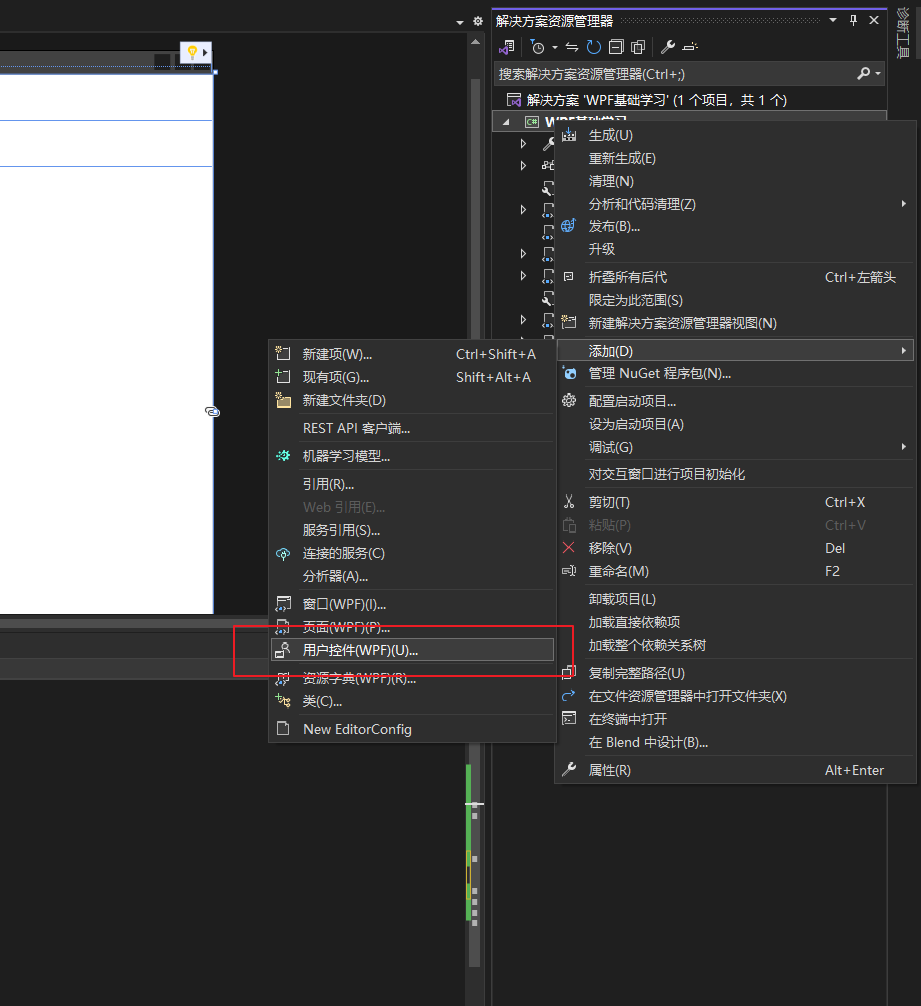The width and height of the screenshot is (921, 1006).
Task: Click the collapse all icon in Solution Explorer
Action: click(615, 47)
